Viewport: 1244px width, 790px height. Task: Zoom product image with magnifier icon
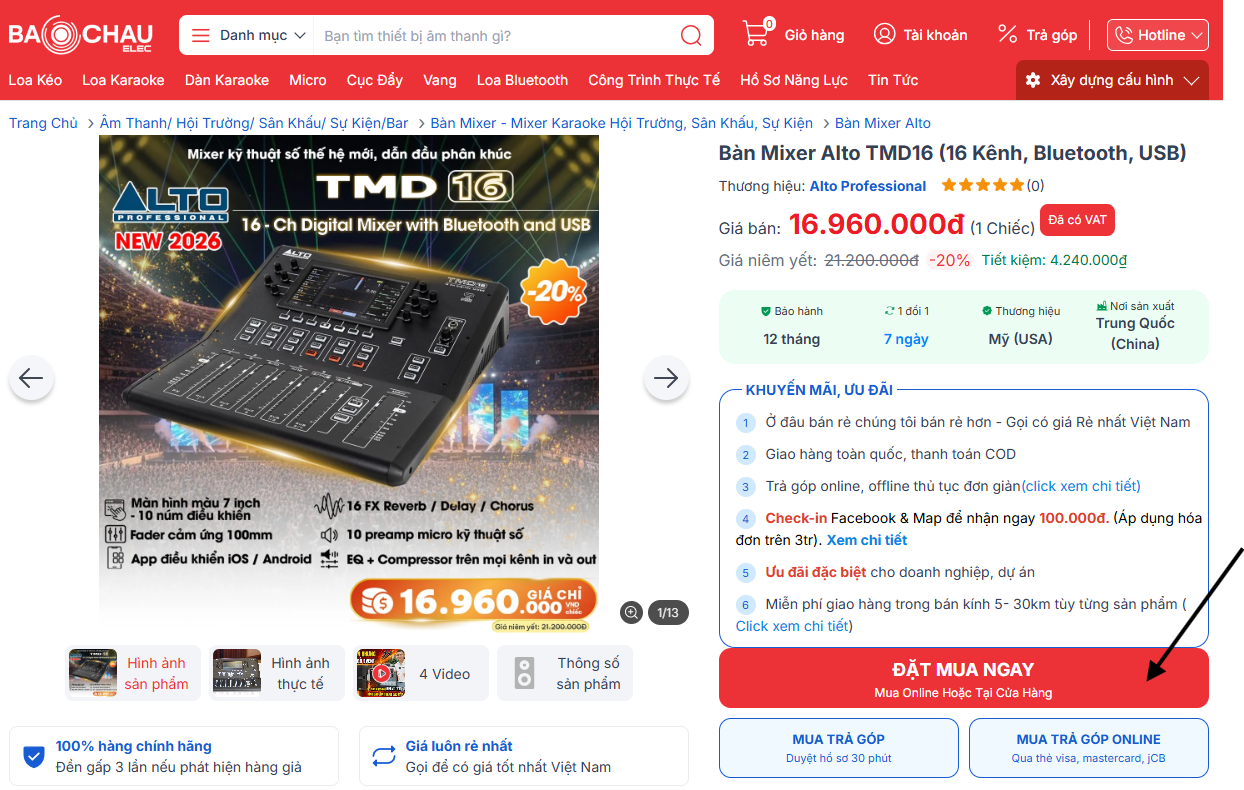631,612
